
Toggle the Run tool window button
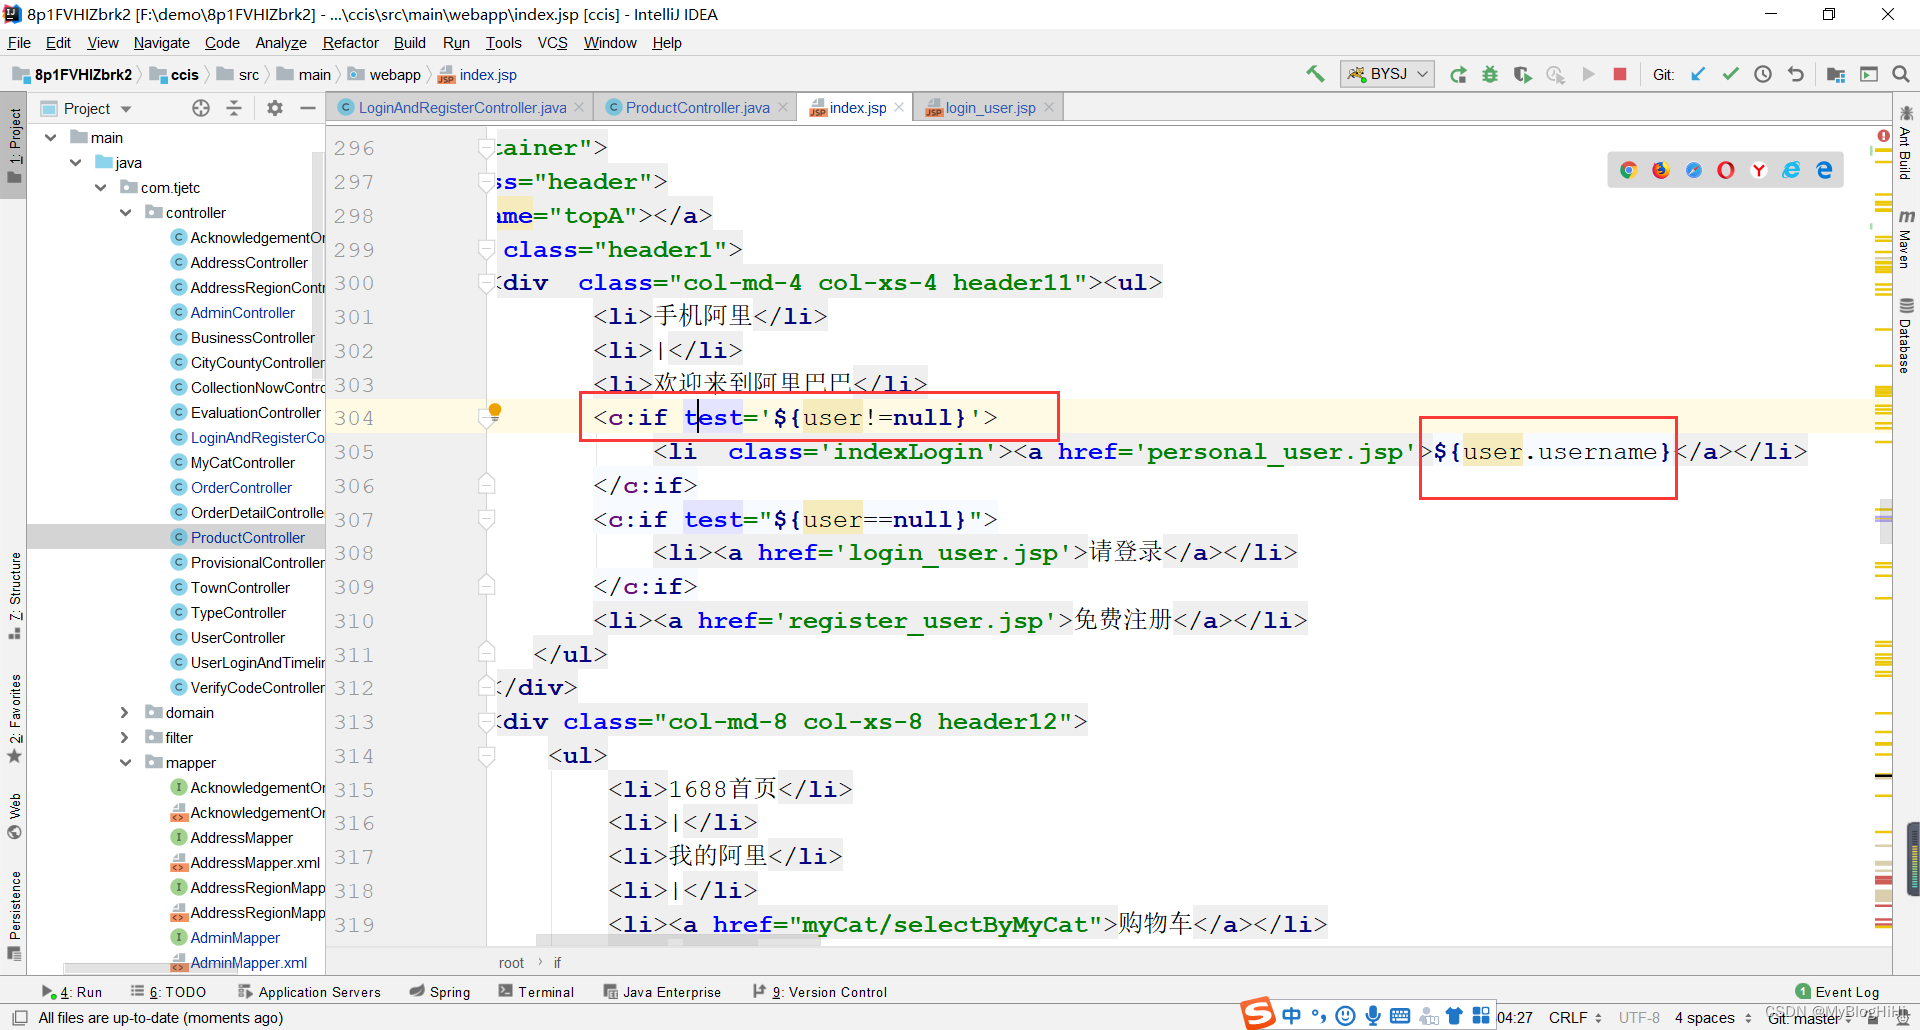(x=72, y=992)
